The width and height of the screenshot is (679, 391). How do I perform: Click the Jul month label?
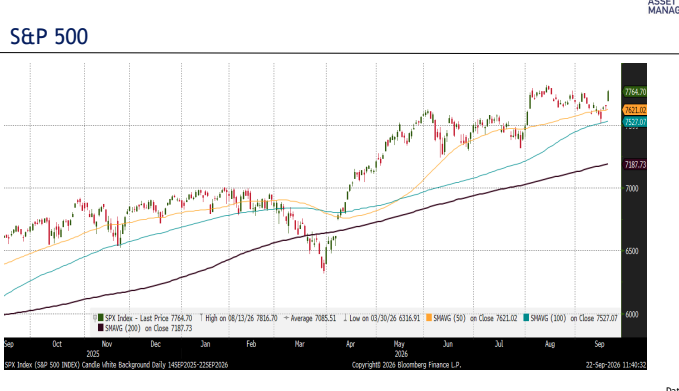[499, 344]
